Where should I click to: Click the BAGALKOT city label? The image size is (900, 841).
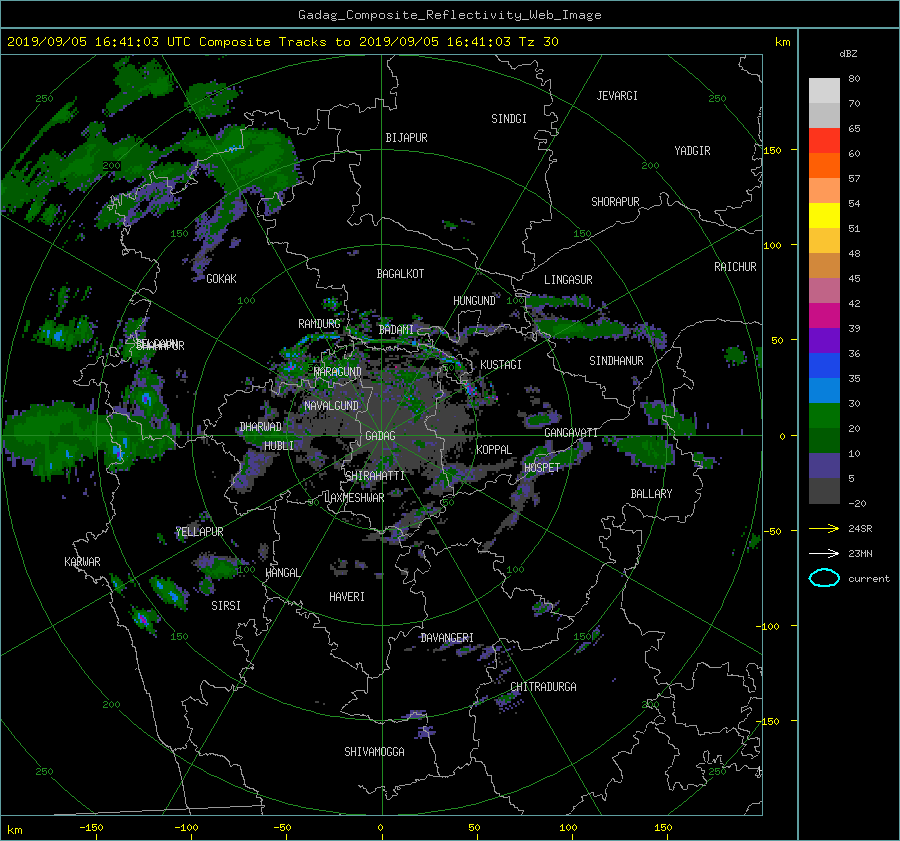tap(400, 274)
